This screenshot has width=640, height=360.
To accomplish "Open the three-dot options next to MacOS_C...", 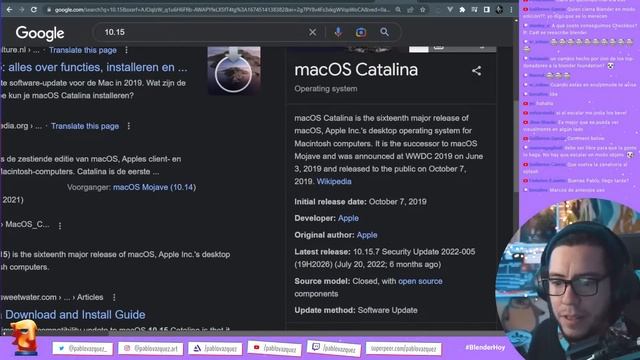I will point(60,225).
